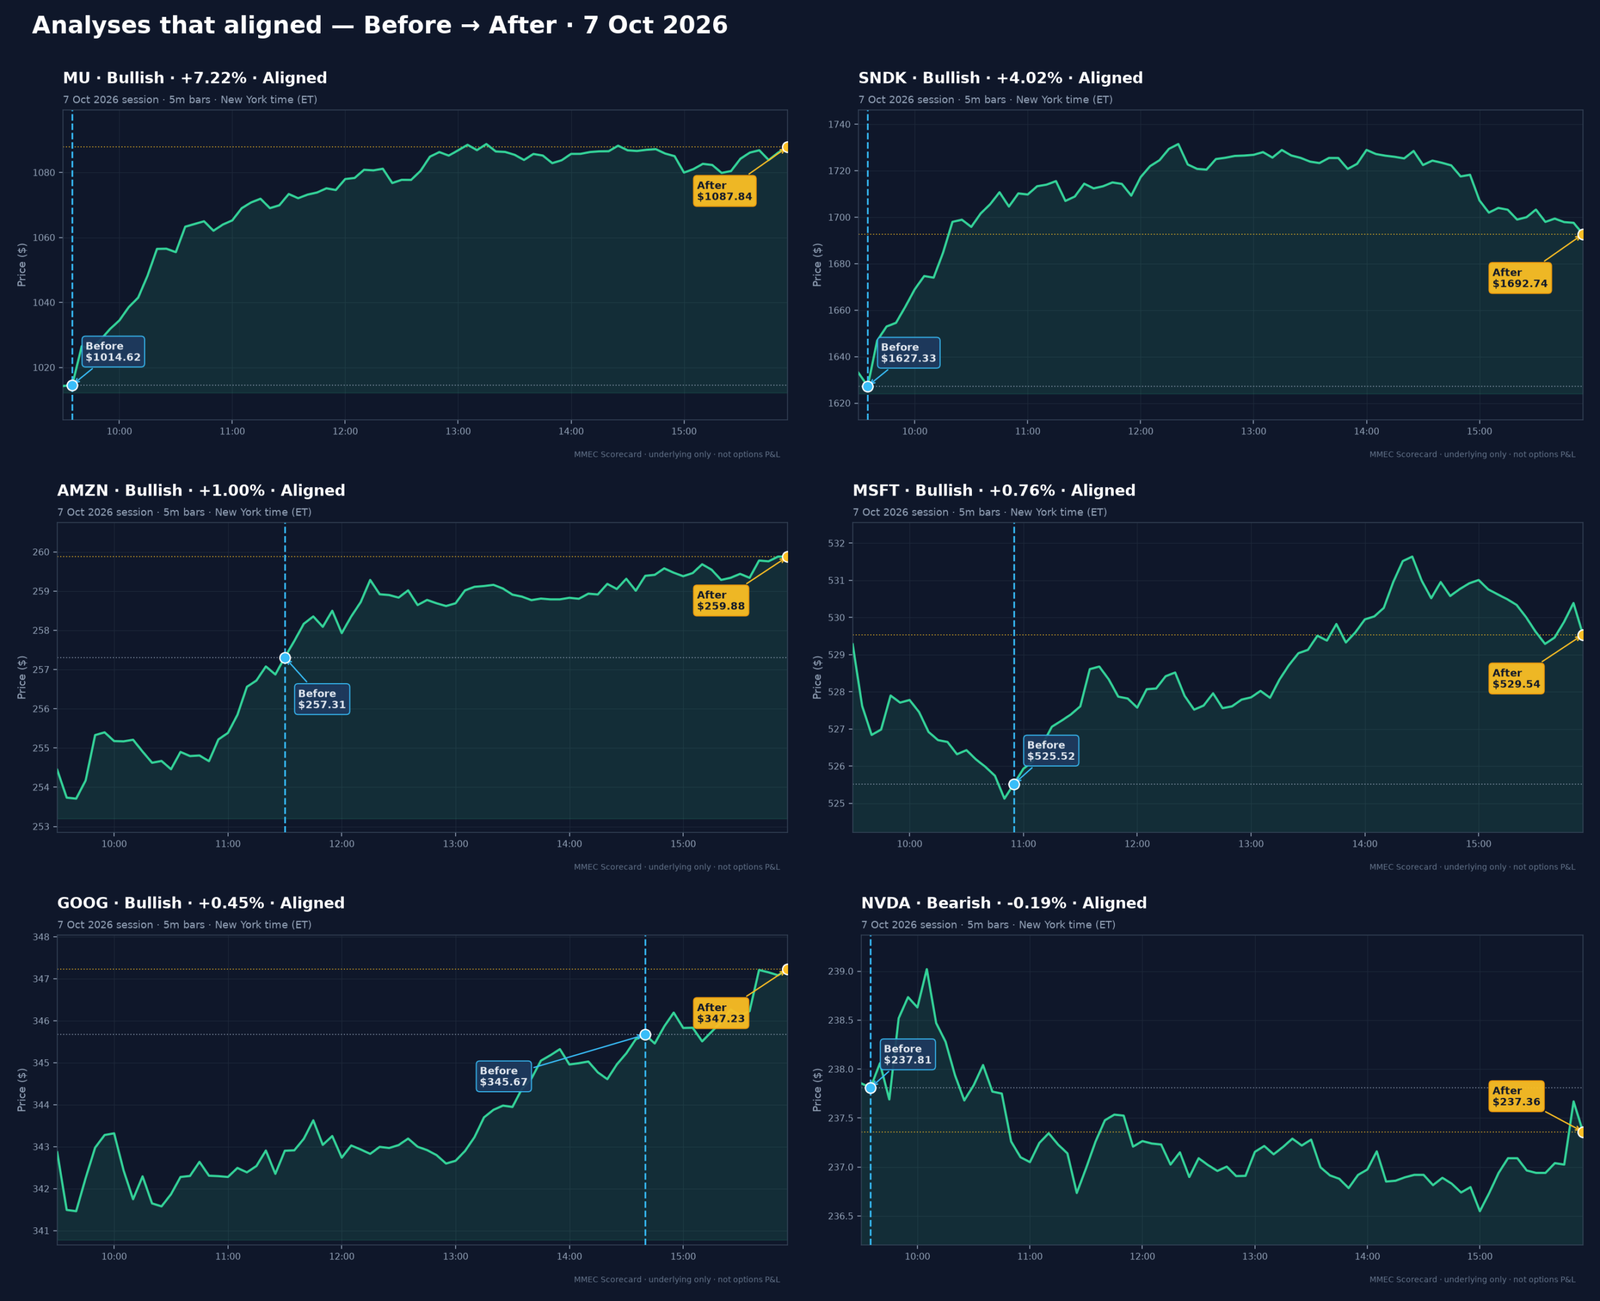
Task: Click the SNDK After marker dot
Action: [1582, 234]
